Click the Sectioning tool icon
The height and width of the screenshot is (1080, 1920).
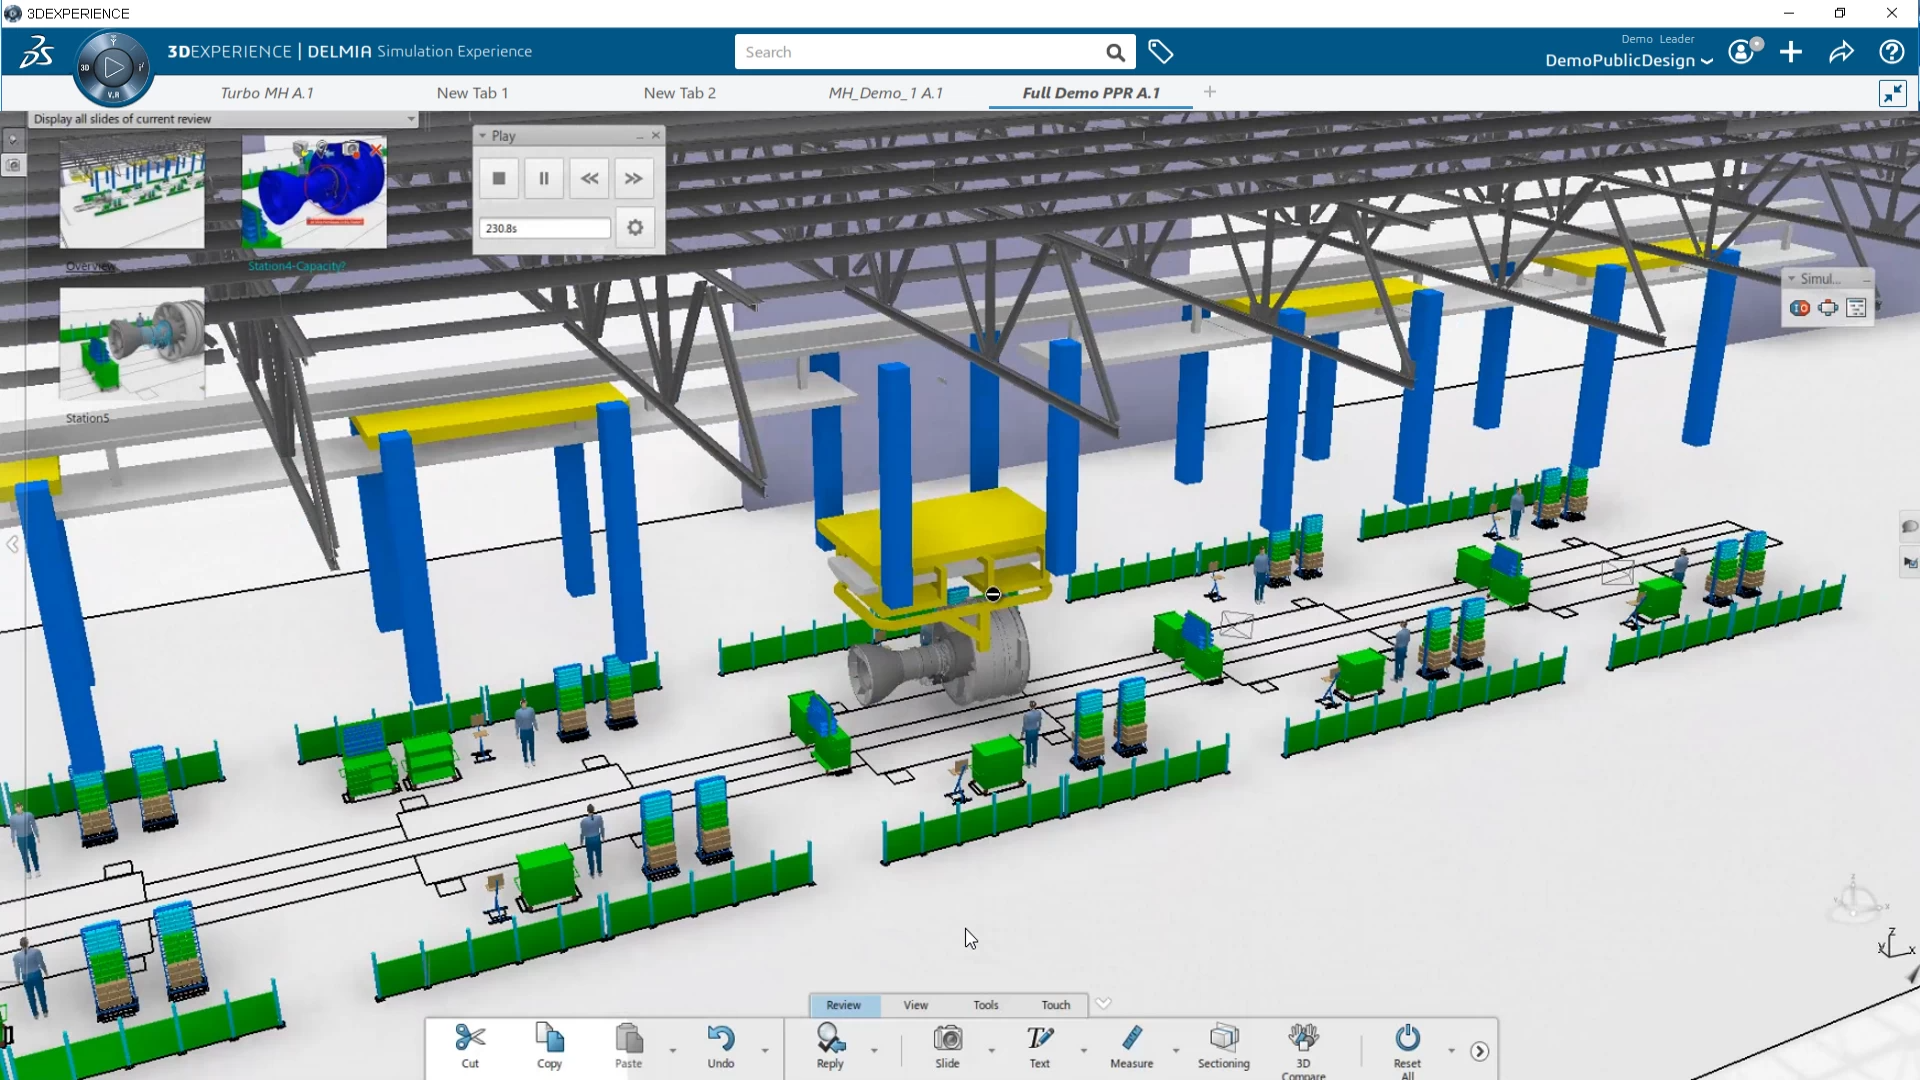pos(1223,1038)
